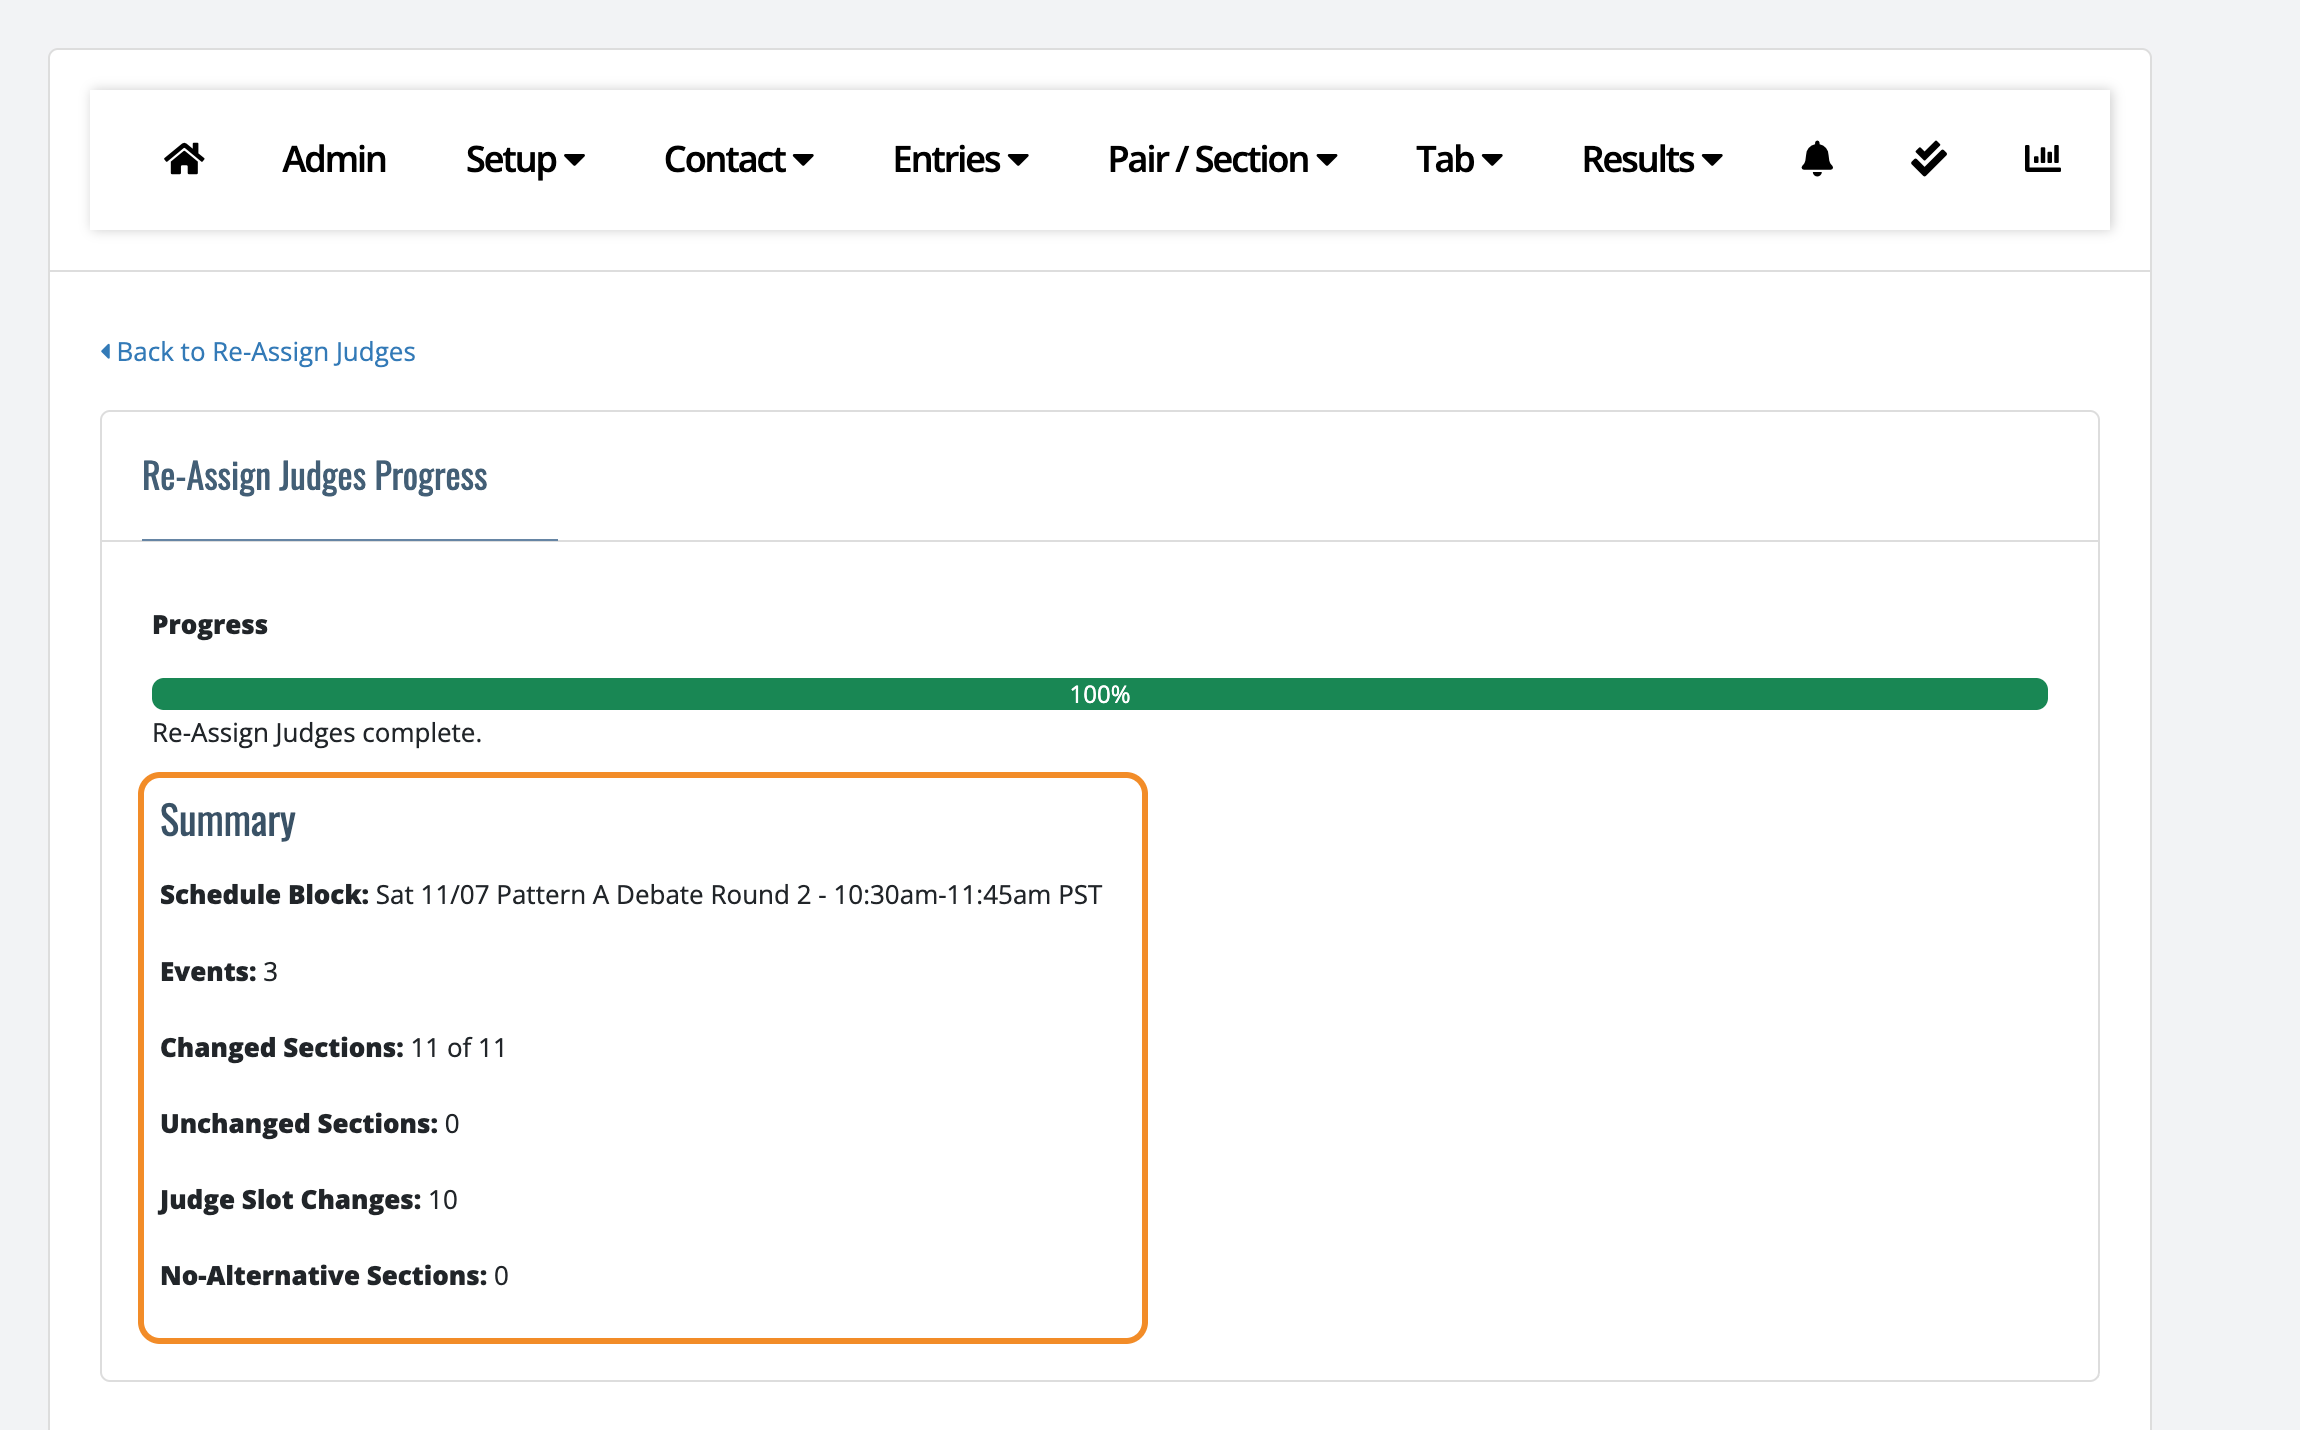Image resolution: width=2300 pixels, height=1430 pixels.
Task: Open notifications bell icon
Action: coord(1817,159)
